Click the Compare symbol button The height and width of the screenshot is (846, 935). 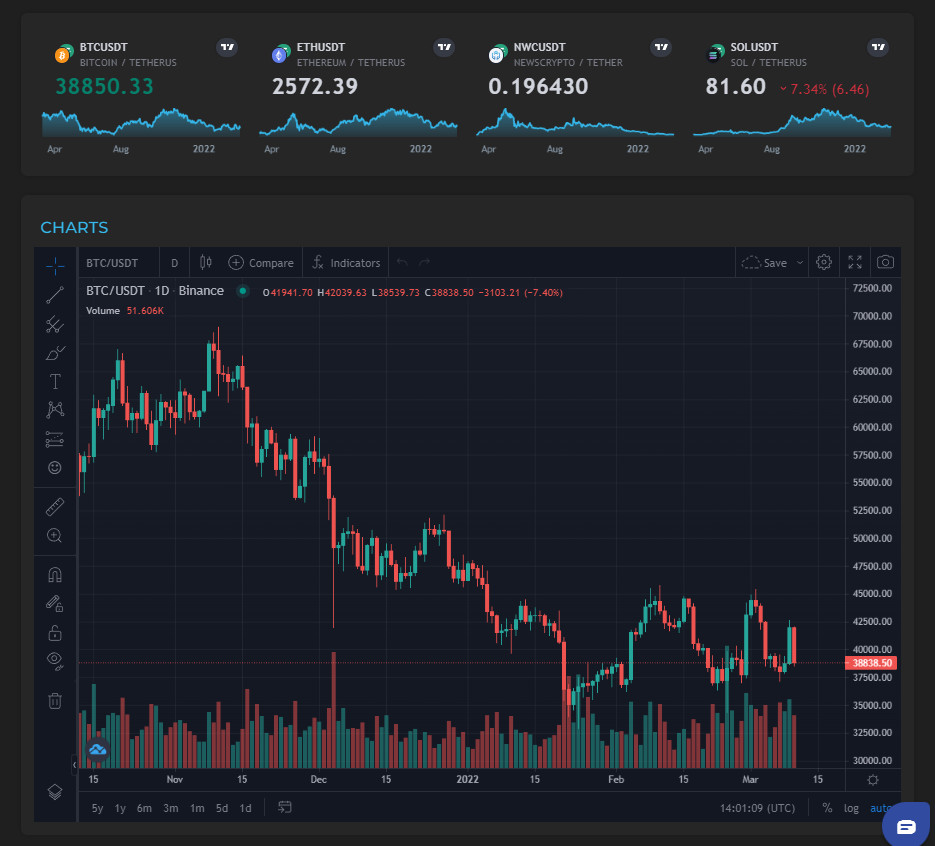261,263
